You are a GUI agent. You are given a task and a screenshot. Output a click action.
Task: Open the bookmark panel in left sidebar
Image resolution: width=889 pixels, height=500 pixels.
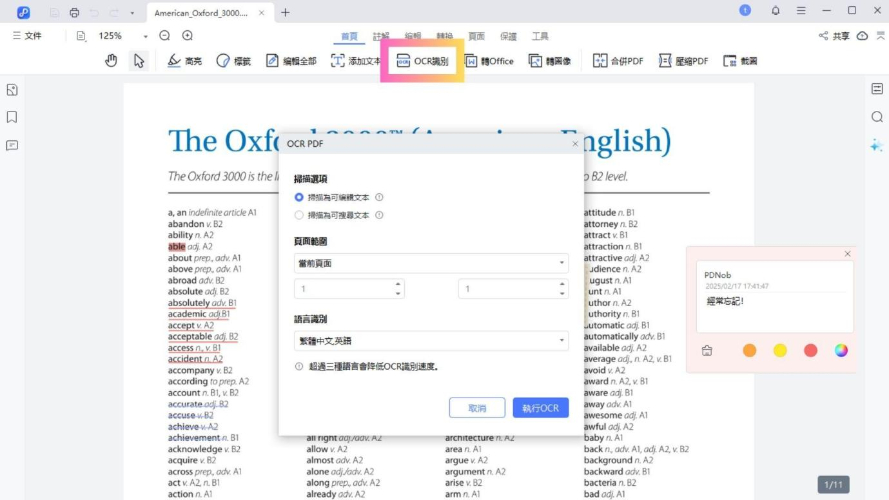coord(12,117)
